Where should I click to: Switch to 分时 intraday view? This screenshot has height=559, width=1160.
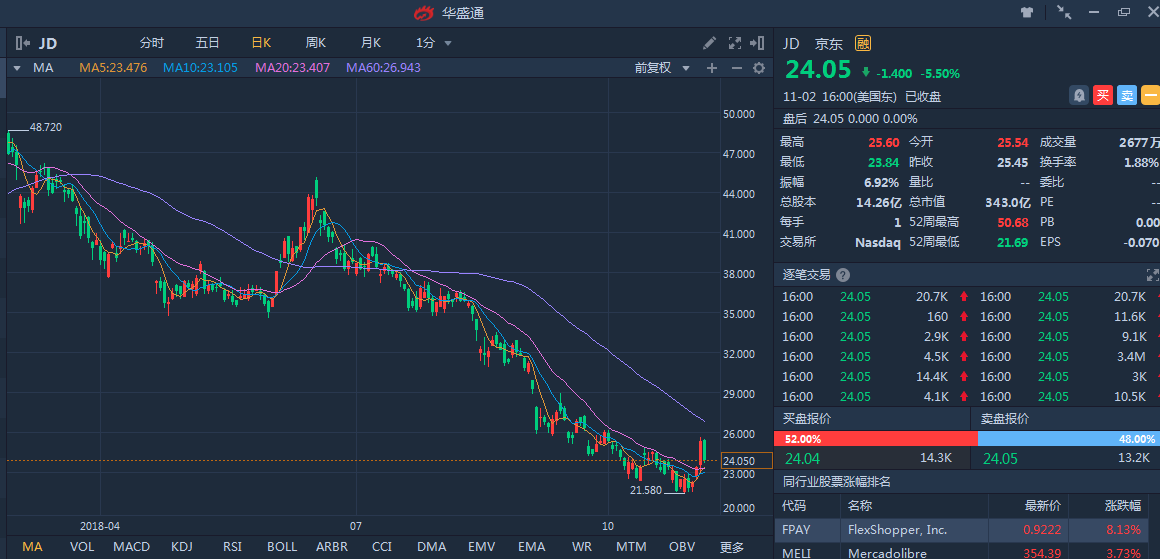point(152,43)
